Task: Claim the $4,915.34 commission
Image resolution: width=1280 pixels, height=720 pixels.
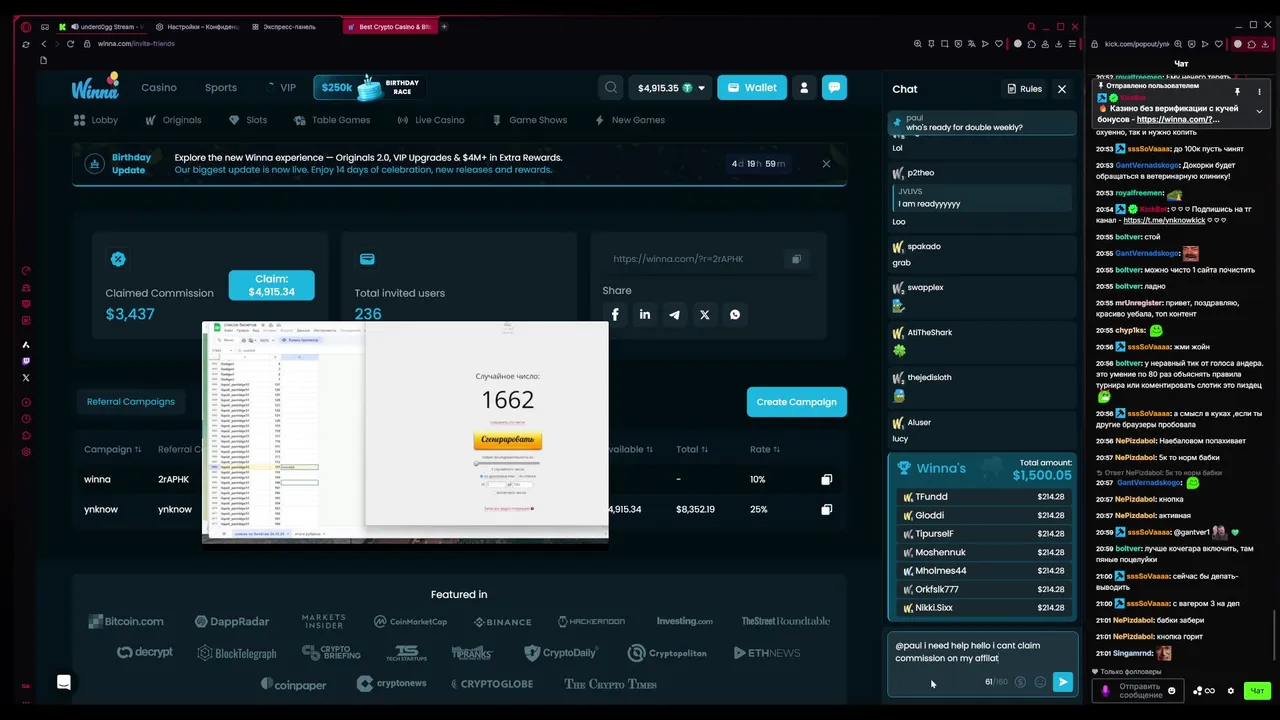Action: [271, 285]
